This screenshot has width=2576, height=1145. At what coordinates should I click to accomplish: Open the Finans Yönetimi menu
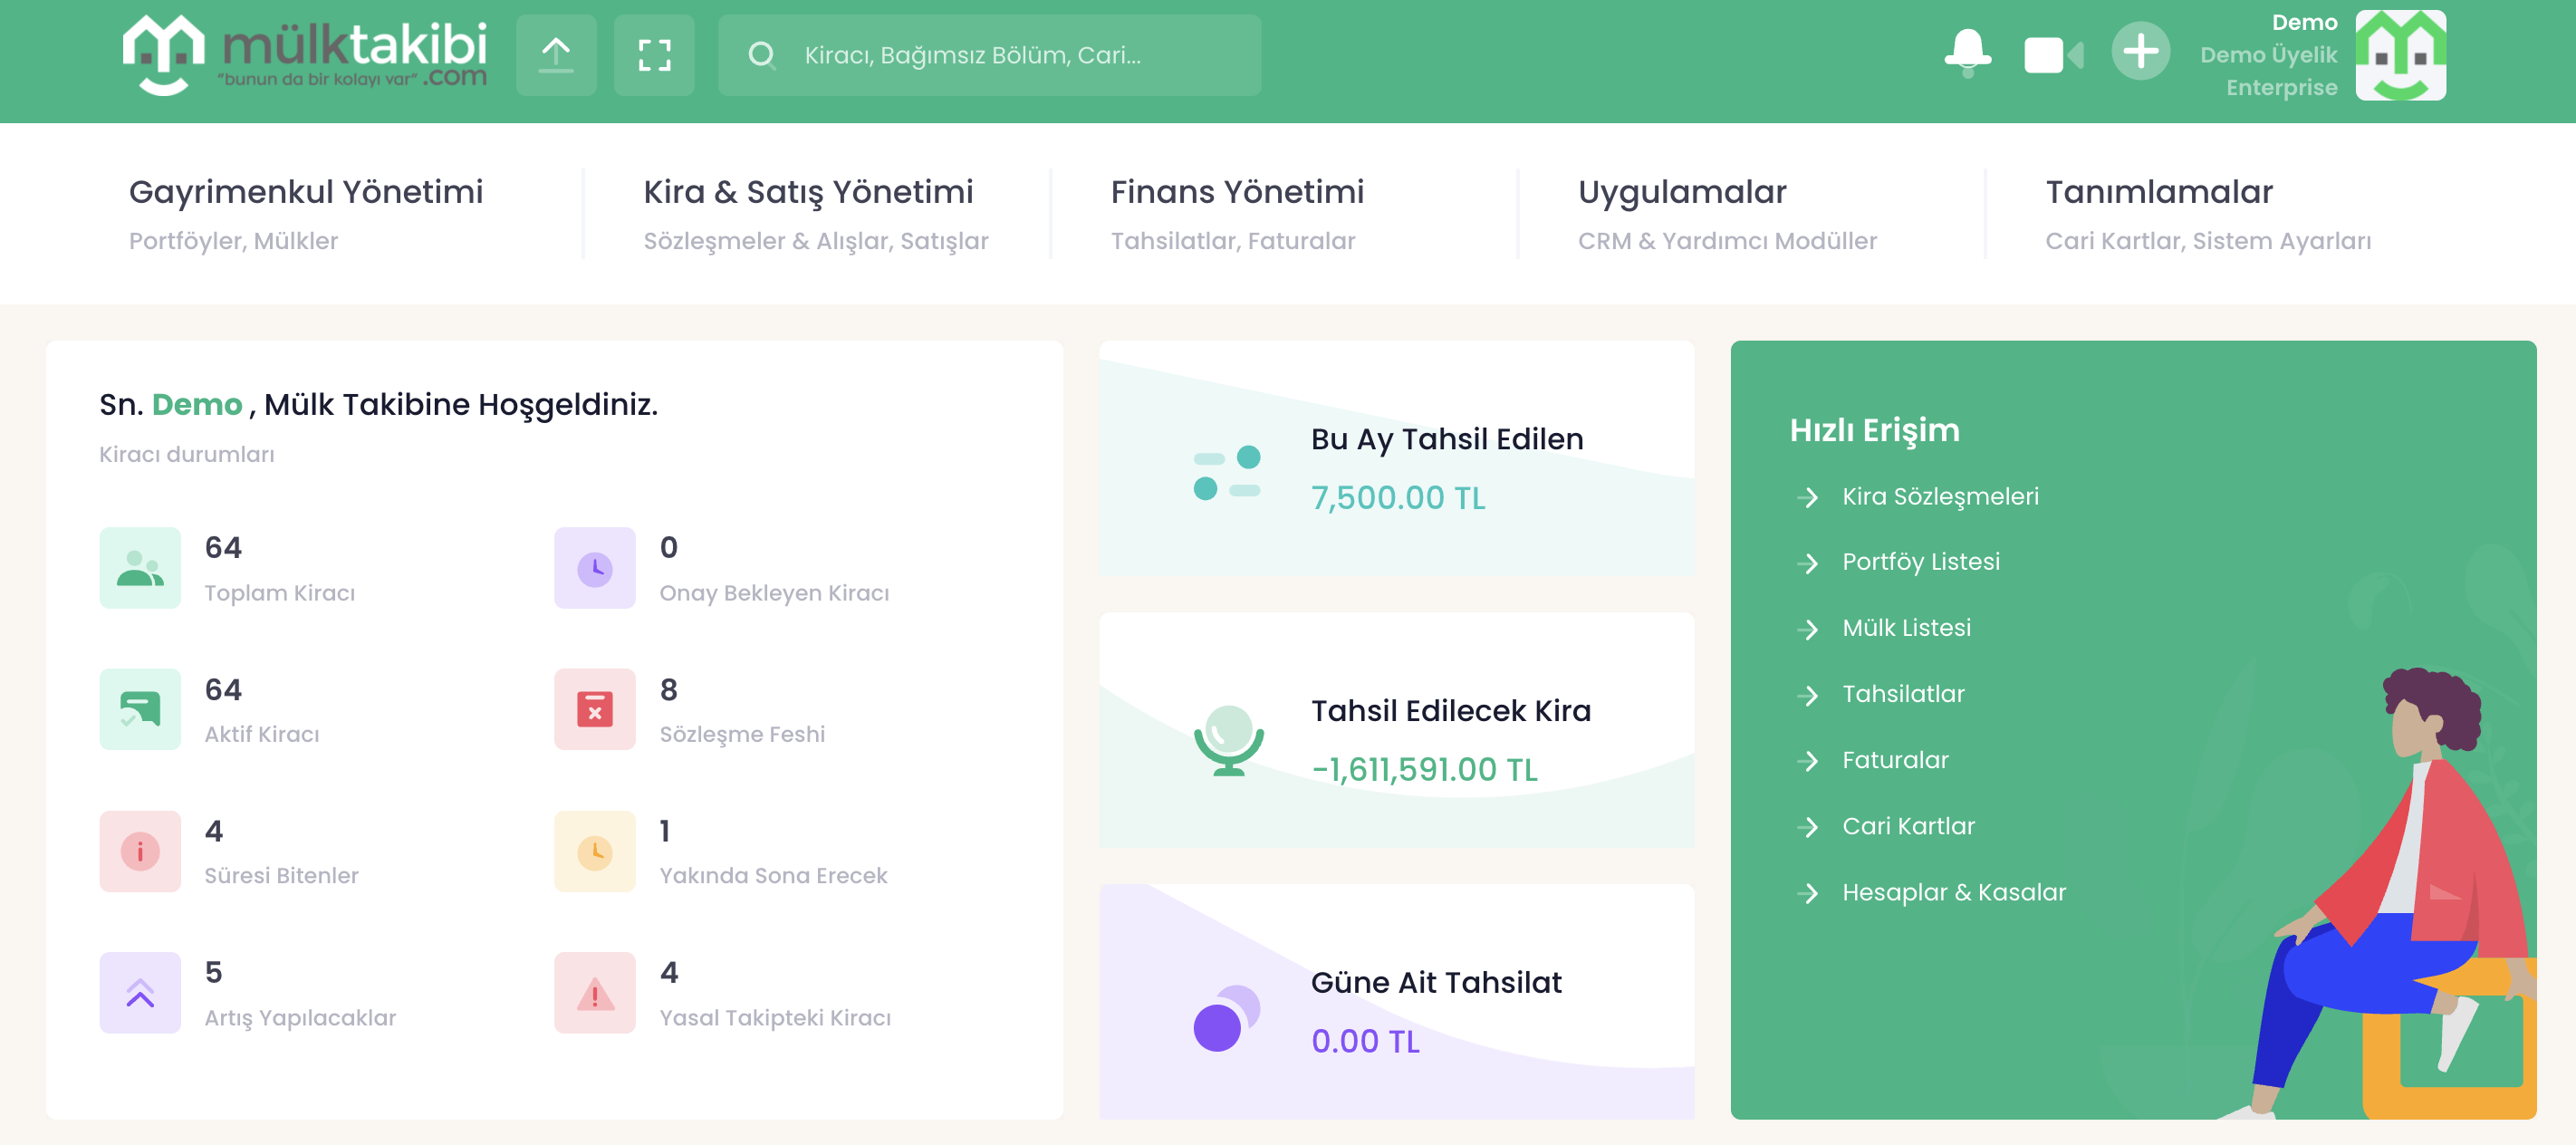tap(1237, 192)
